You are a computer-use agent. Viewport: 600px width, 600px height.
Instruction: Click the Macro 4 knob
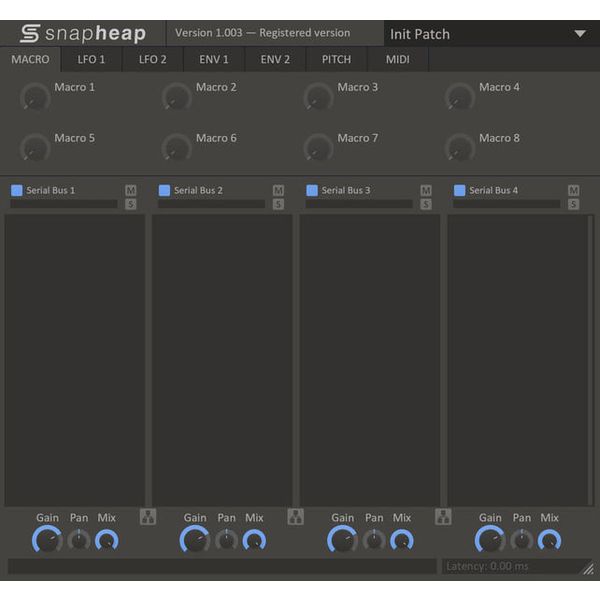(460, 97)
